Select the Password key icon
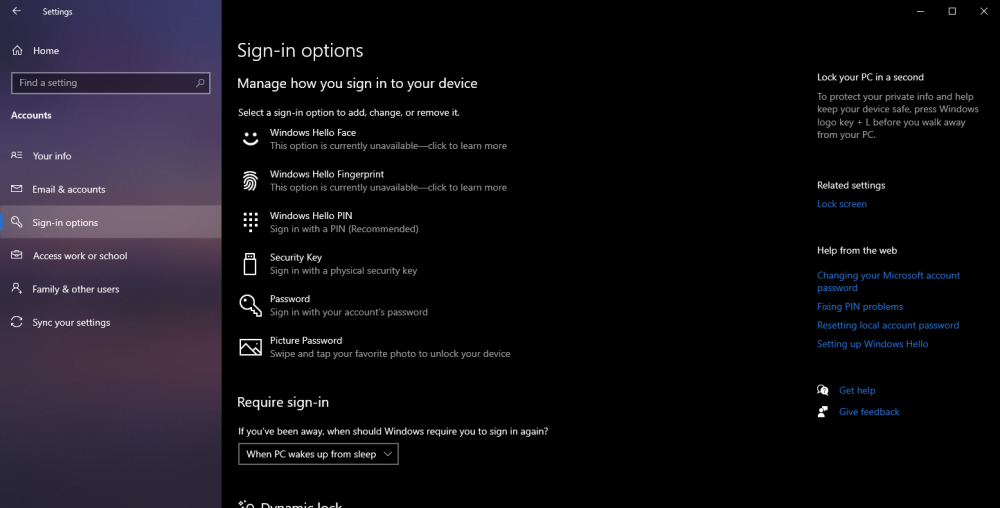This screenshot has height=508, width=1000. click(250, 305)
